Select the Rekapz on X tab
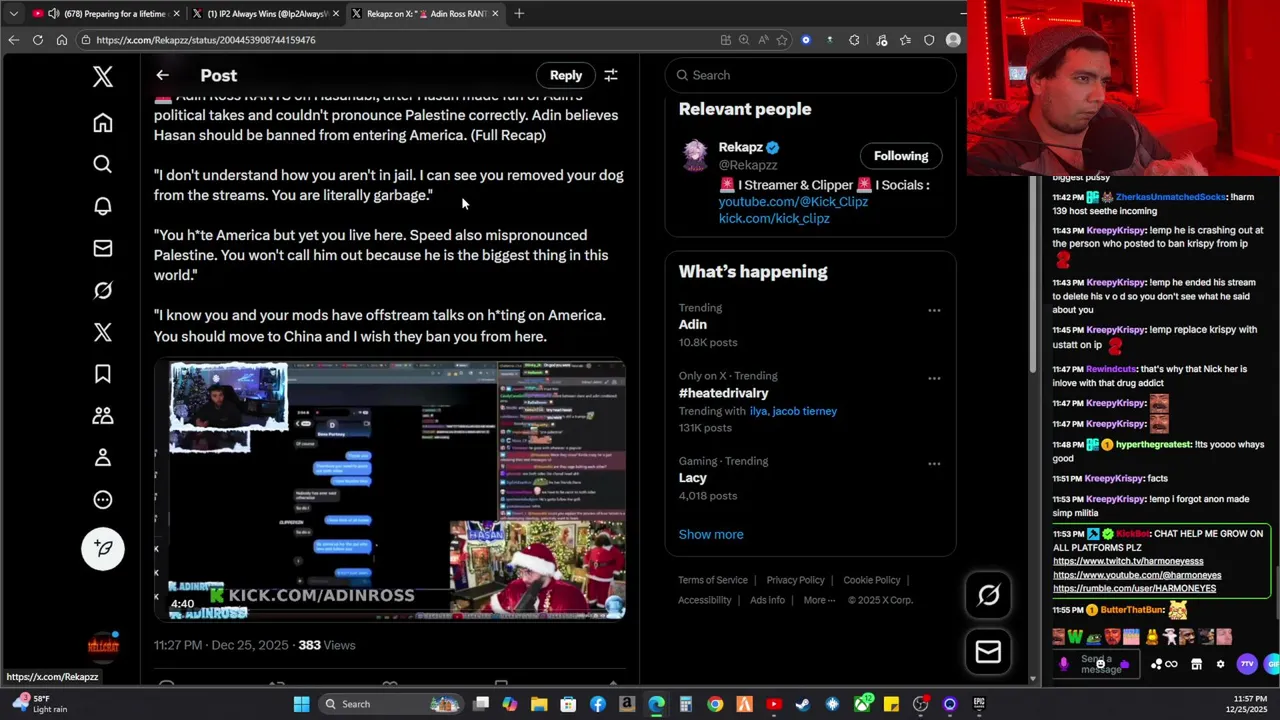The height and width of the screenshot is (720, 1280). coord(426,14)
